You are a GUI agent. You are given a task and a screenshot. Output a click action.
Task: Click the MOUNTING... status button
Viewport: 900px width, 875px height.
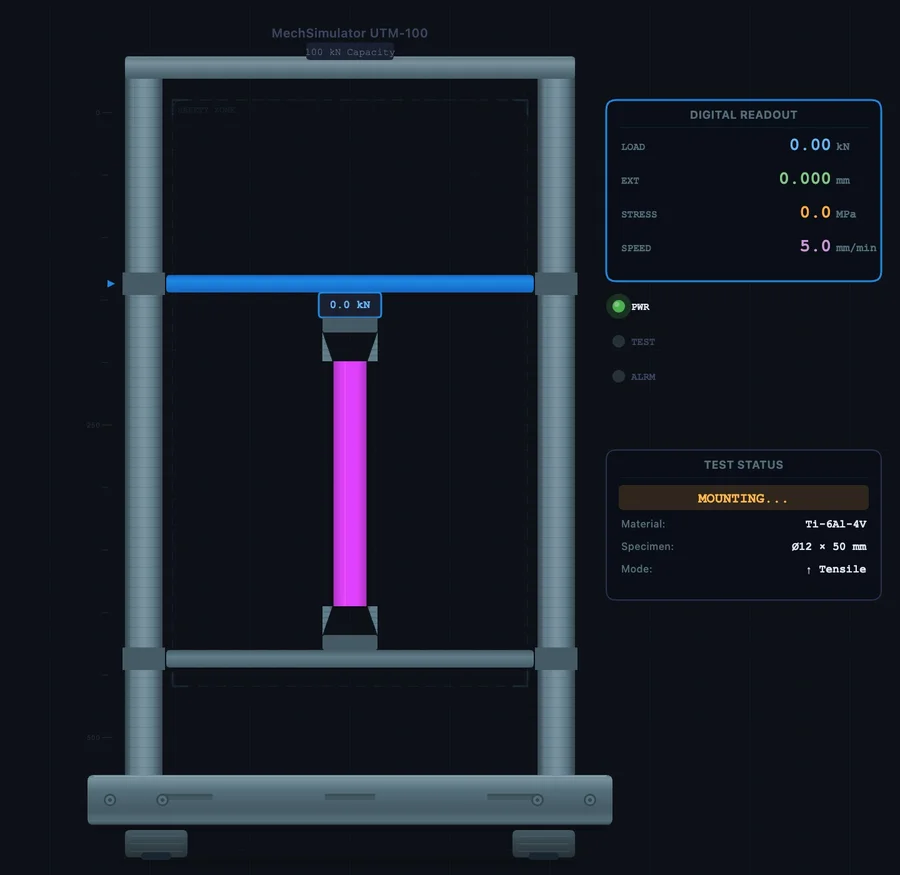pos(743,497)
